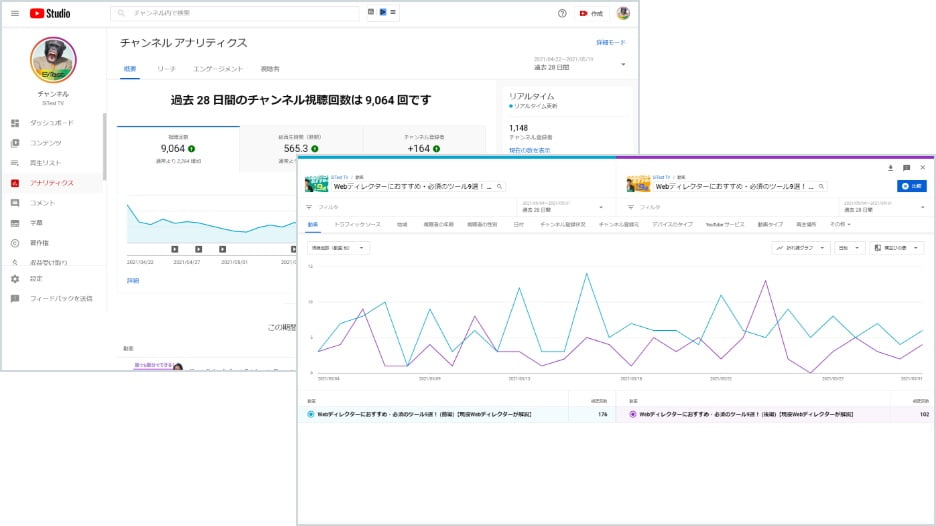This screenshot has height=526, width=936.
Task: Open Playlists (再生リスト) in the sidebar
Action: [x=45, y=163]
